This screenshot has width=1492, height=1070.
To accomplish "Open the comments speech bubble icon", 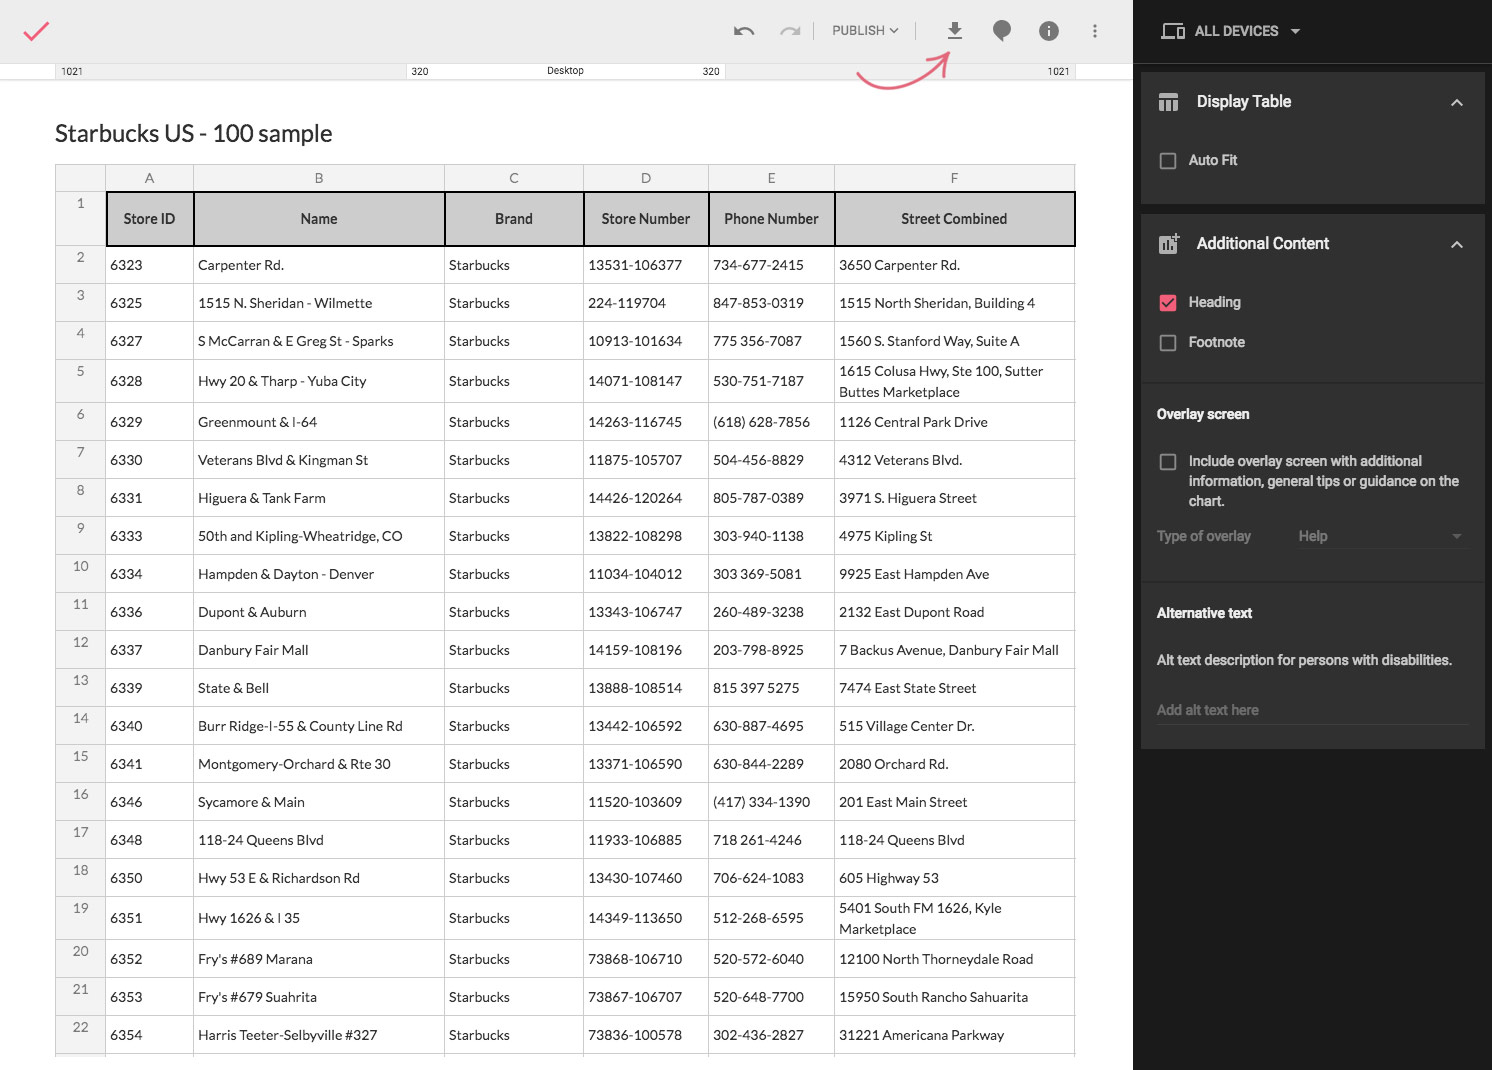I will pyautogui.click(x=1001, y=31).
